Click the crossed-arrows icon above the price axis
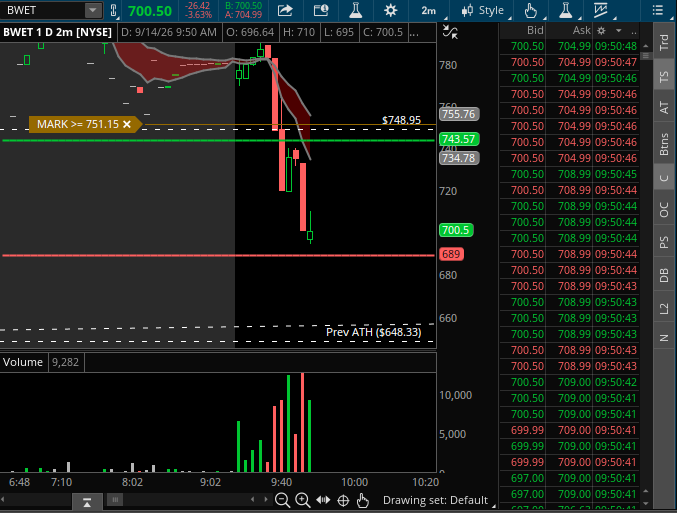677x513 pixels. [450, 32]
